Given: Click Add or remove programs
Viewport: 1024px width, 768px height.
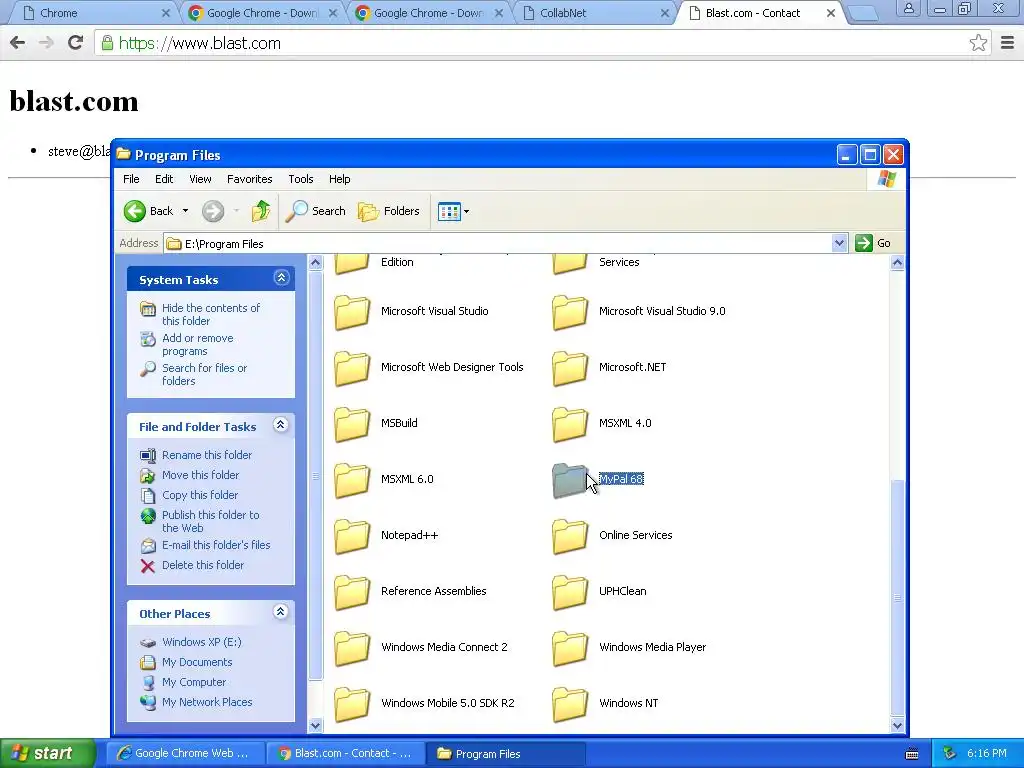Looking at the screenshot, I should pos(197,344).
